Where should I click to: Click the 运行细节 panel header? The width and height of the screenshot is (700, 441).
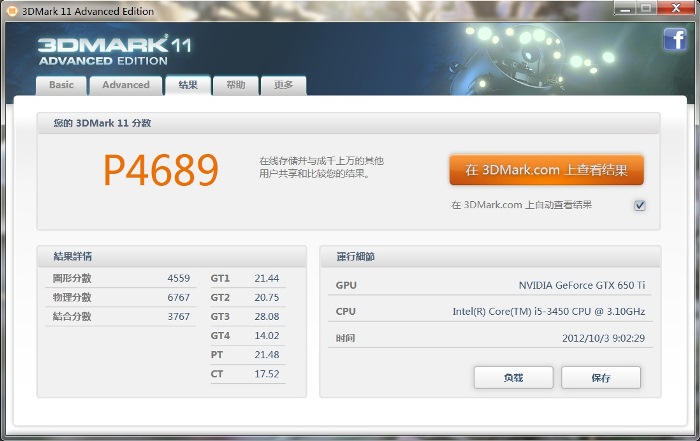[x=355, y=256]
